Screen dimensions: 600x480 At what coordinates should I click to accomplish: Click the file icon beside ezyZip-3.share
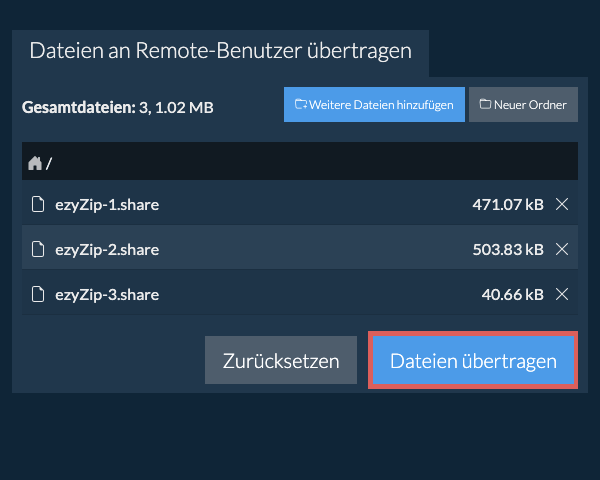(x=38, y=294)
